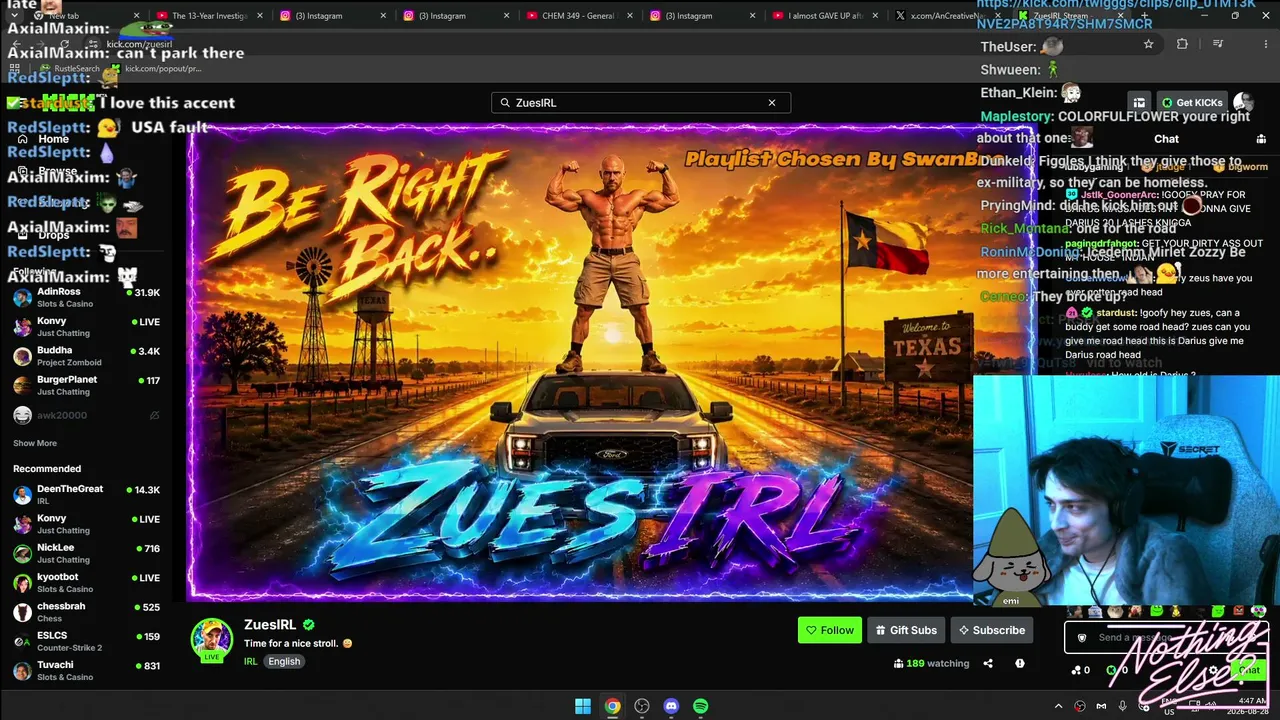
Task: Click the microphone tray icon
Action: 1122,706
